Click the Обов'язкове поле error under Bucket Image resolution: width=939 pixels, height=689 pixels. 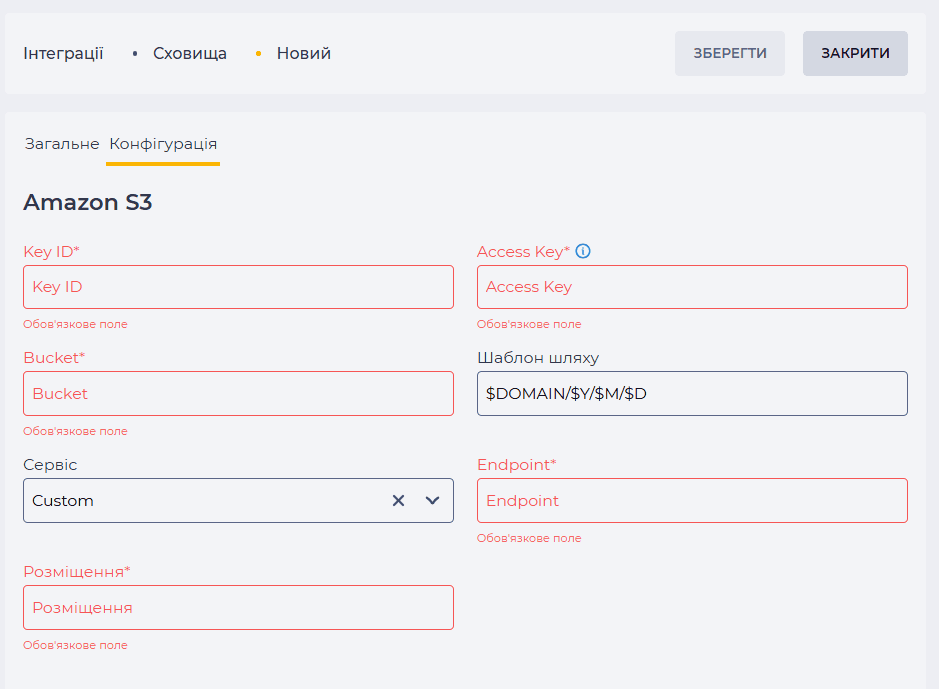click(75, 432)
